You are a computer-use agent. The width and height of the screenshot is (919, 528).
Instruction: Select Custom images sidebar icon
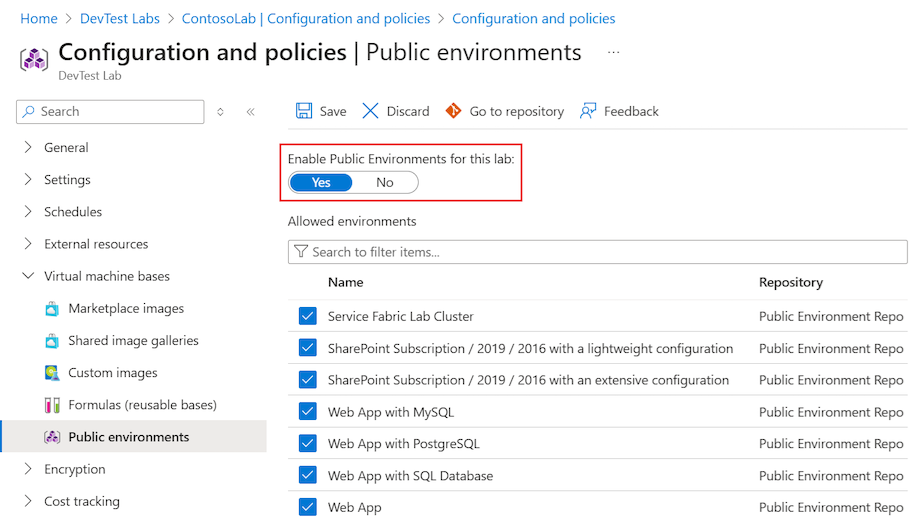(52, 373)
